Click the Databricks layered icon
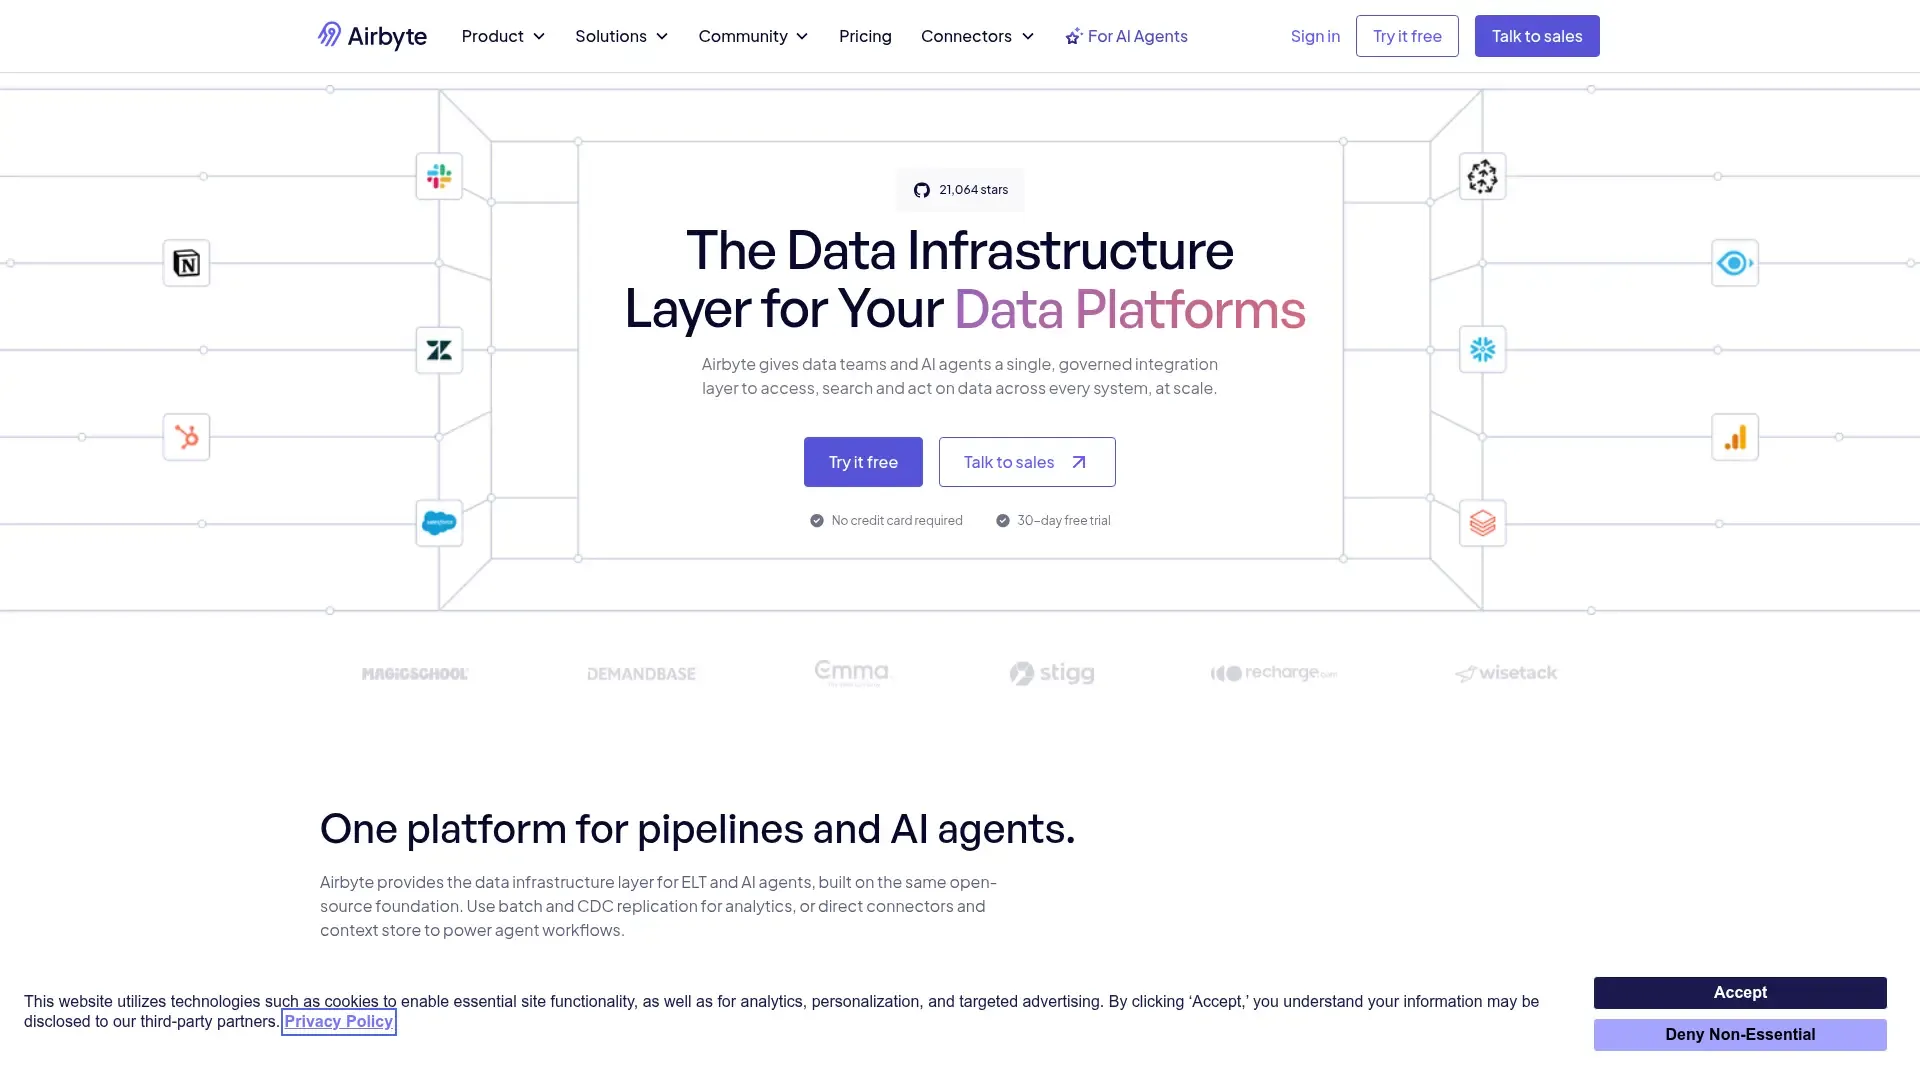 [x=1482, y=523]
